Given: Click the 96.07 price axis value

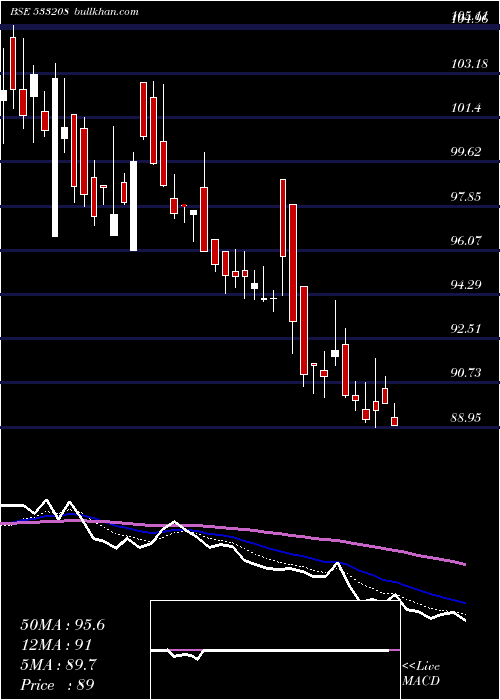Looking at the screenshot, I should (466, 241).
